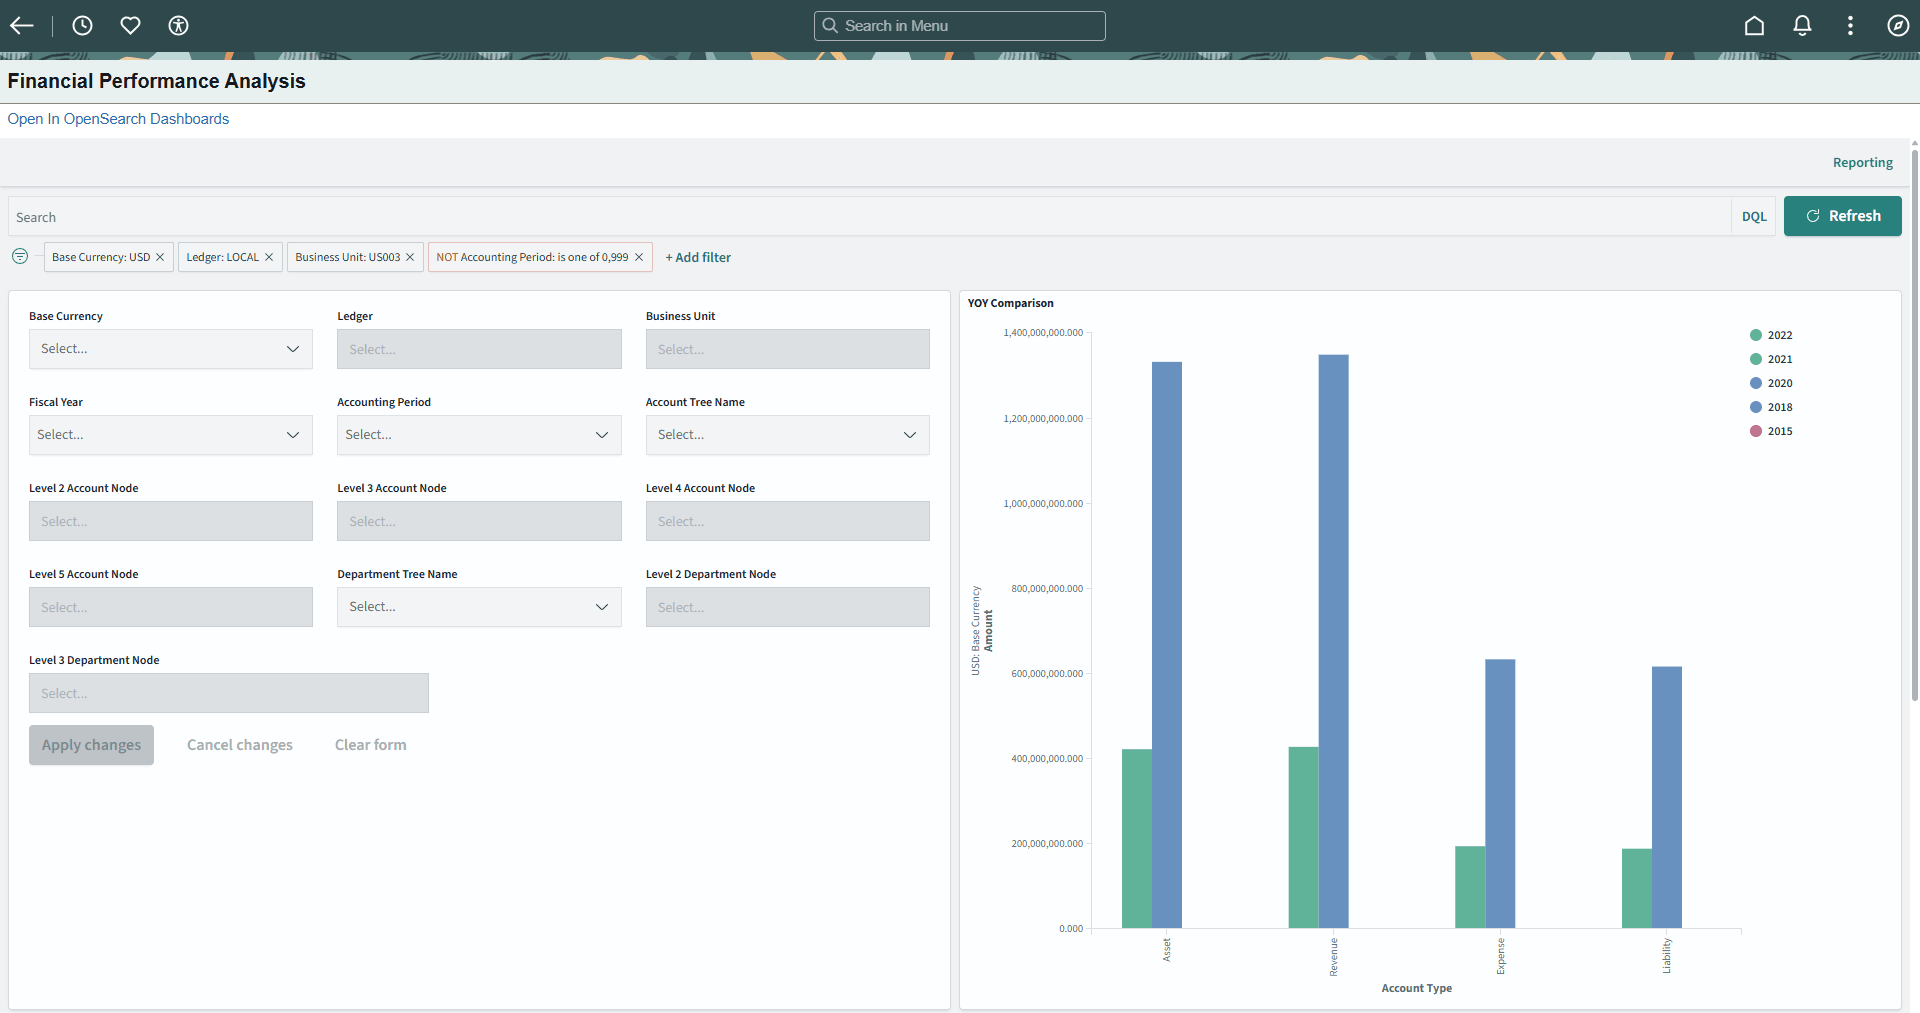This screenshot has height=1013, width=1920.
Task: Open the filter options icon beside the filter pills
Action: (x=20, y=256)
